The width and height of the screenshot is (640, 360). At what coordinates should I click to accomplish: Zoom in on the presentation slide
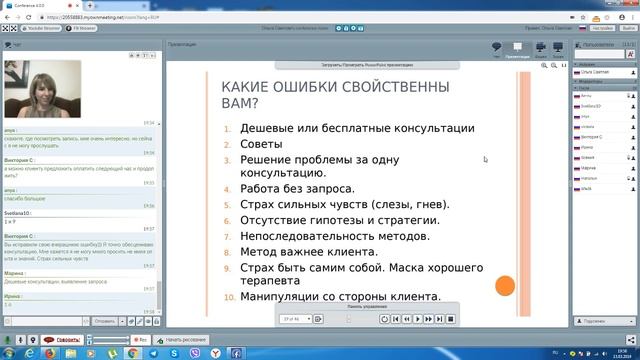point(544,65)
